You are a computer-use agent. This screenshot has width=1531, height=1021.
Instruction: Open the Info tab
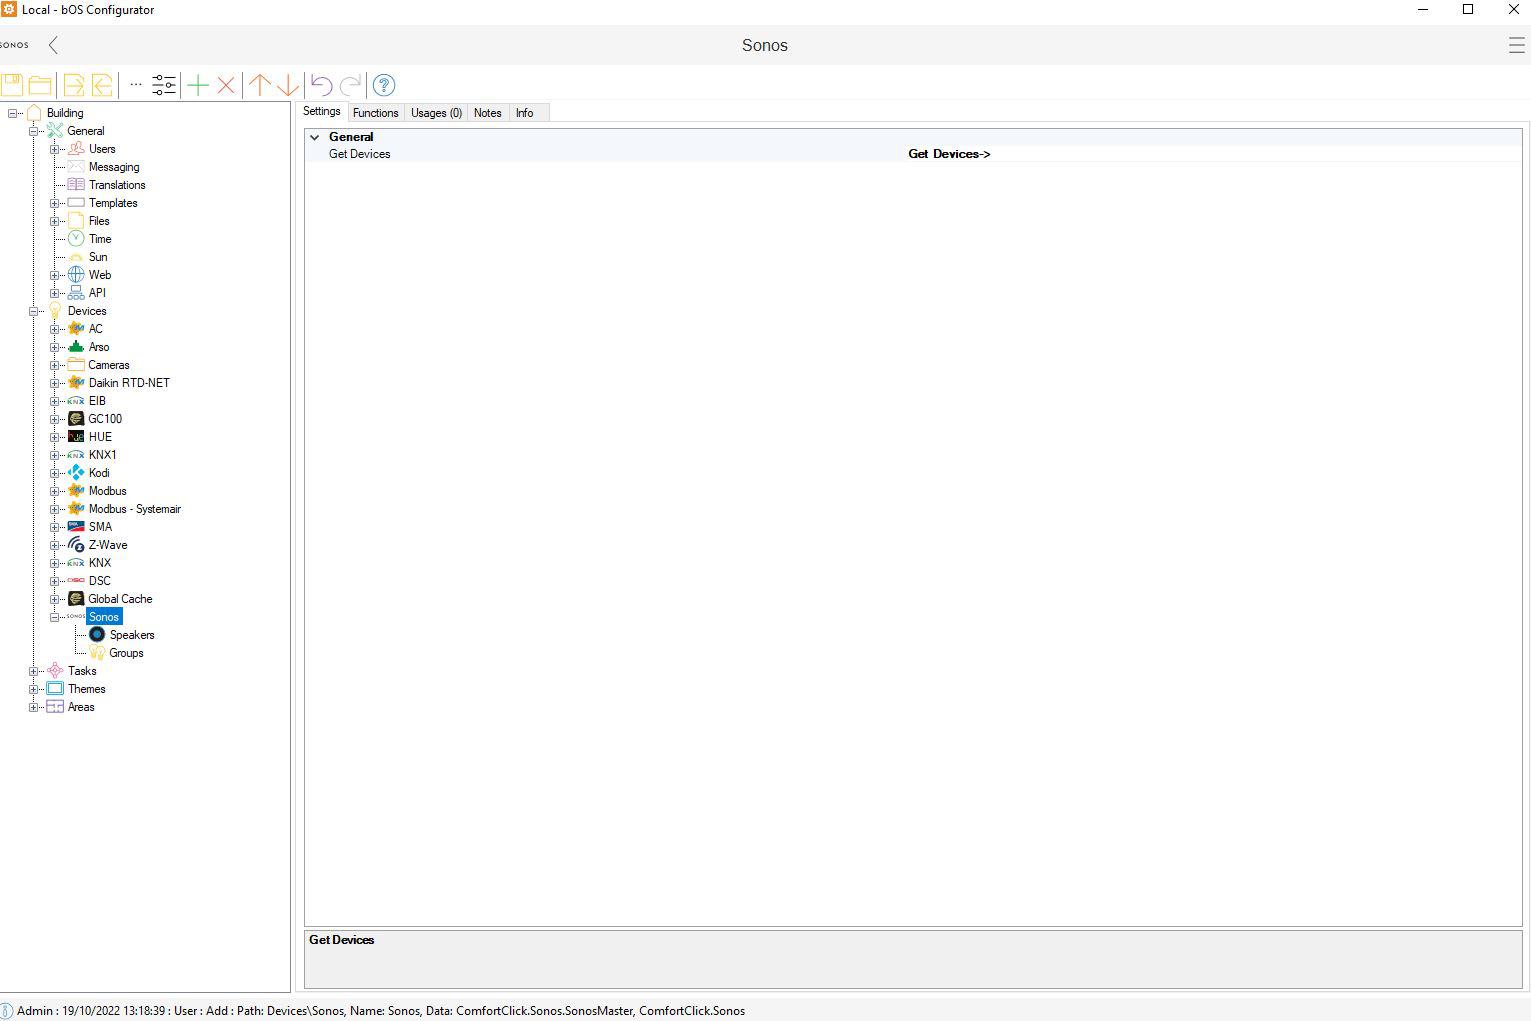point(525,113)
